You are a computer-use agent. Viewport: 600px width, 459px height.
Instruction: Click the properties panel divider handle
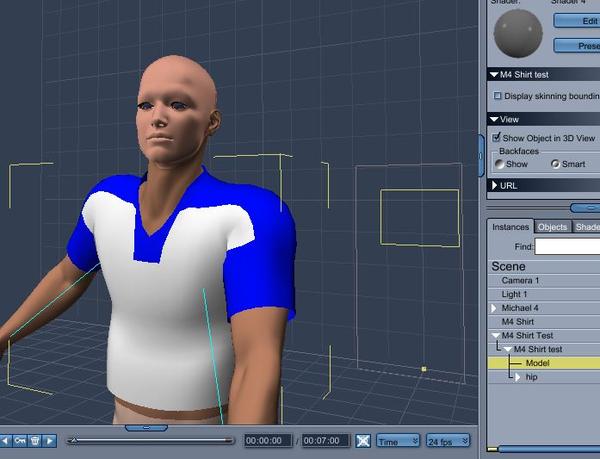click(585, 208)
